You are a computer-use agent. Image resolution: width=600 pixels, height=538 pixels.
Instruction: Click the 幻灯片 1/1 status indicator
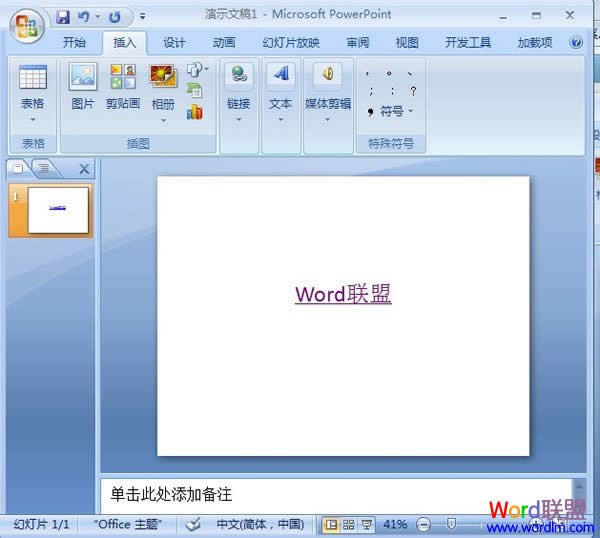41,524
